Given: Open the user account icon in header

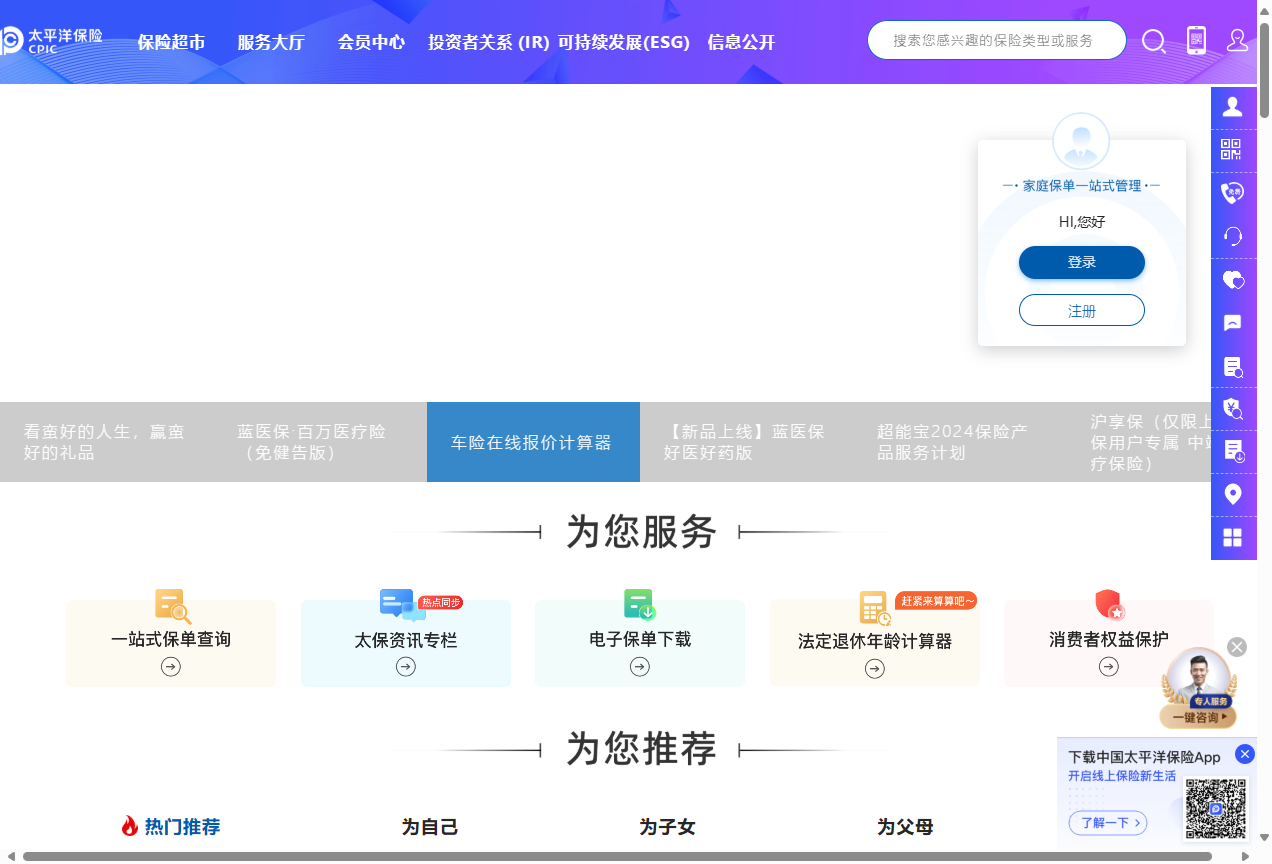Looking at the screenshot, I should click(1238, 41).
